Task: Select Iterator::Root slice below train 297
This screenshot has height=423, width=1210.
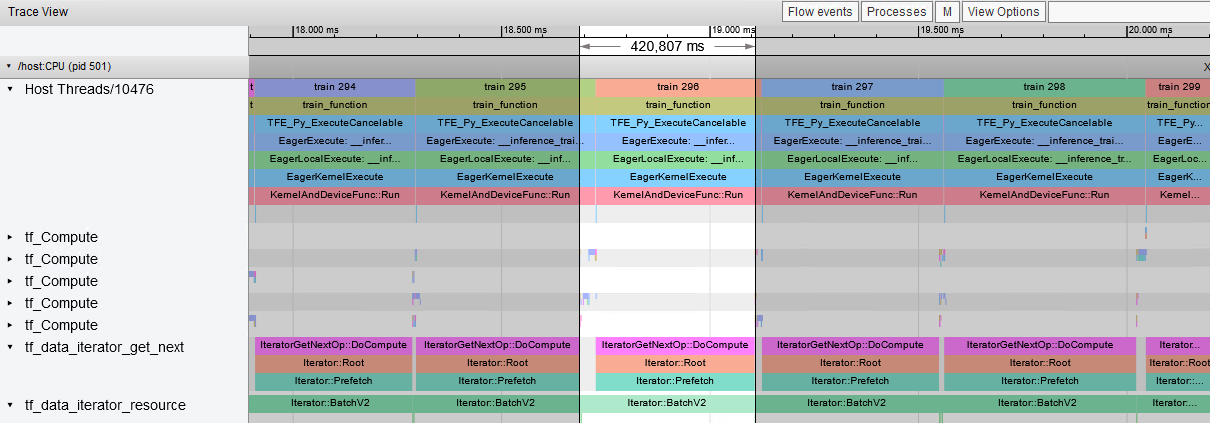Action: tap(851, 363)
